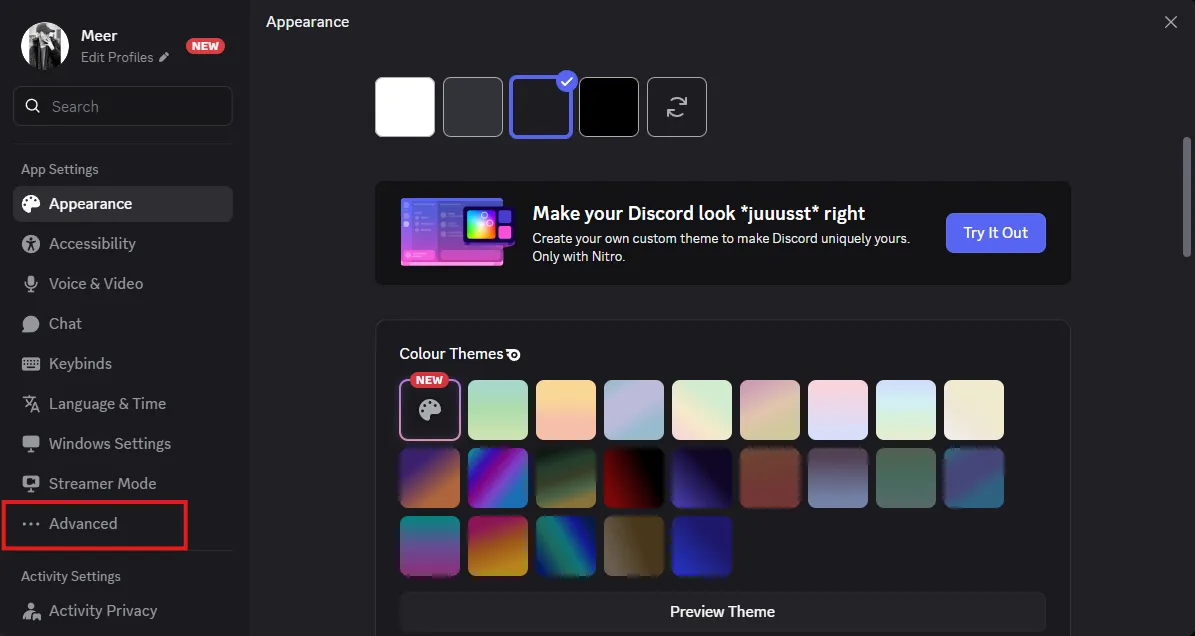Select the pure black Onyx theme option
Viewport: 1195px width, 636px height.
click(609, 107)
